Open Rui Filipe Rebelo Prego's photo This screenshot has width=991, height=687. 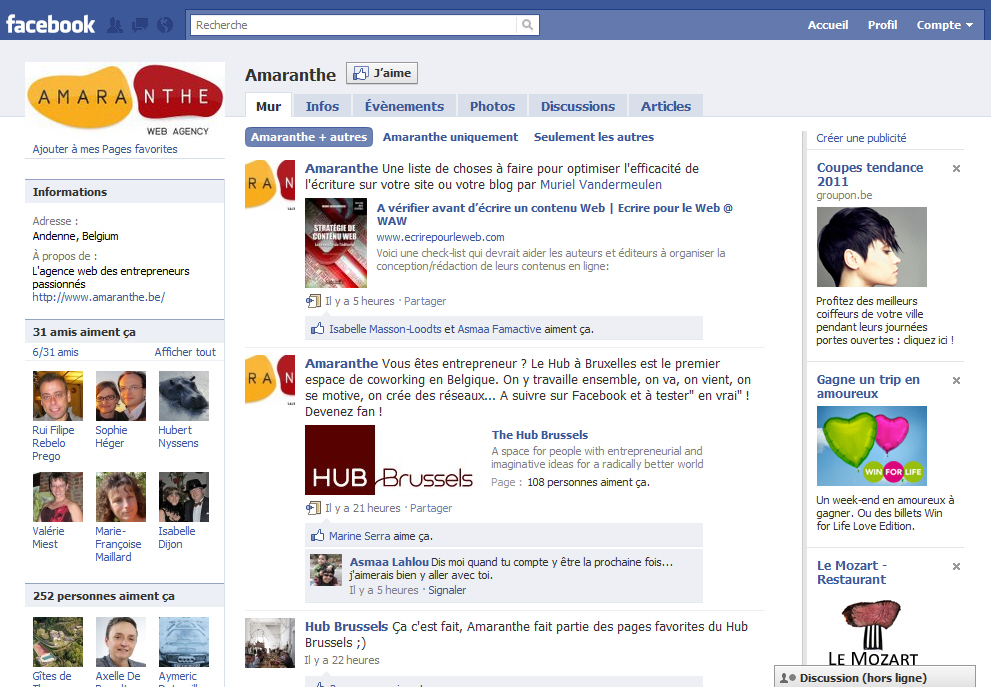pos(58,396)
